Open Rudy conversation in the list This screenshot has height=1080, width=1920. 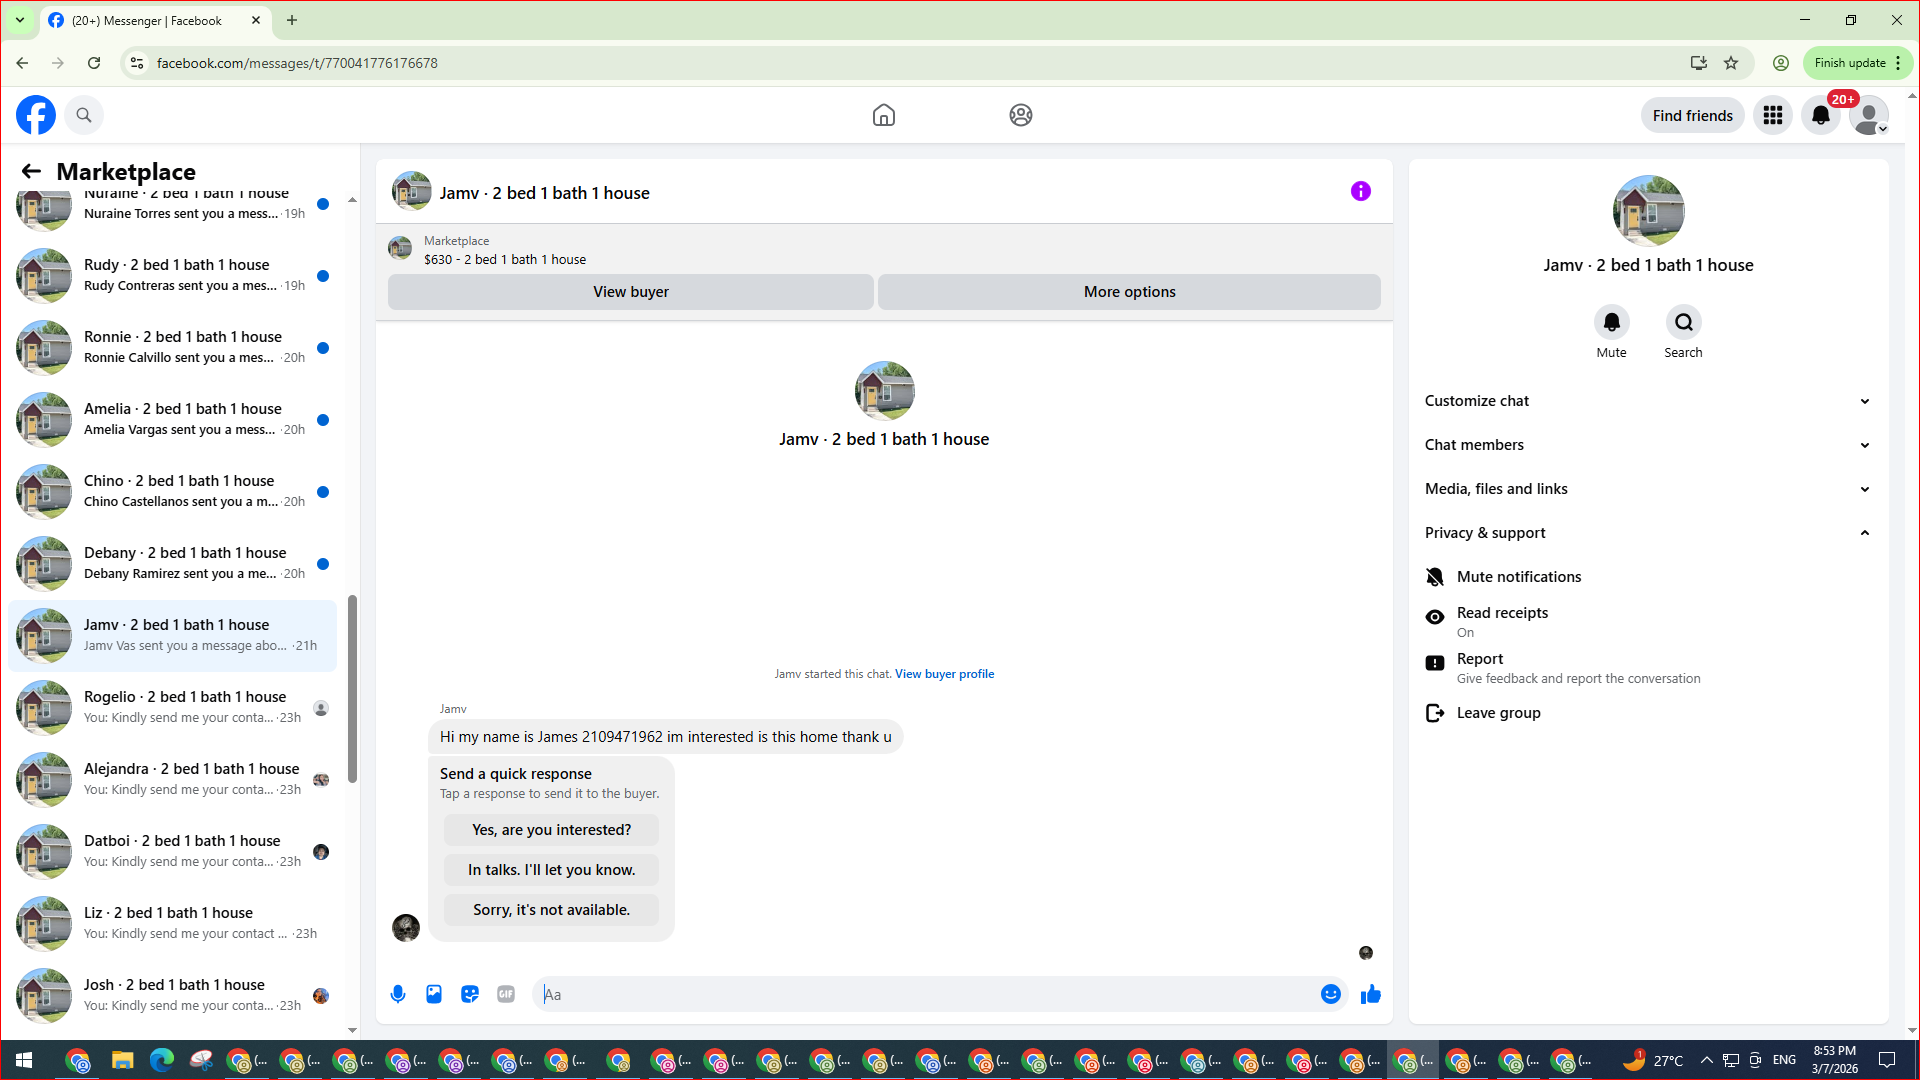point(172,275)
